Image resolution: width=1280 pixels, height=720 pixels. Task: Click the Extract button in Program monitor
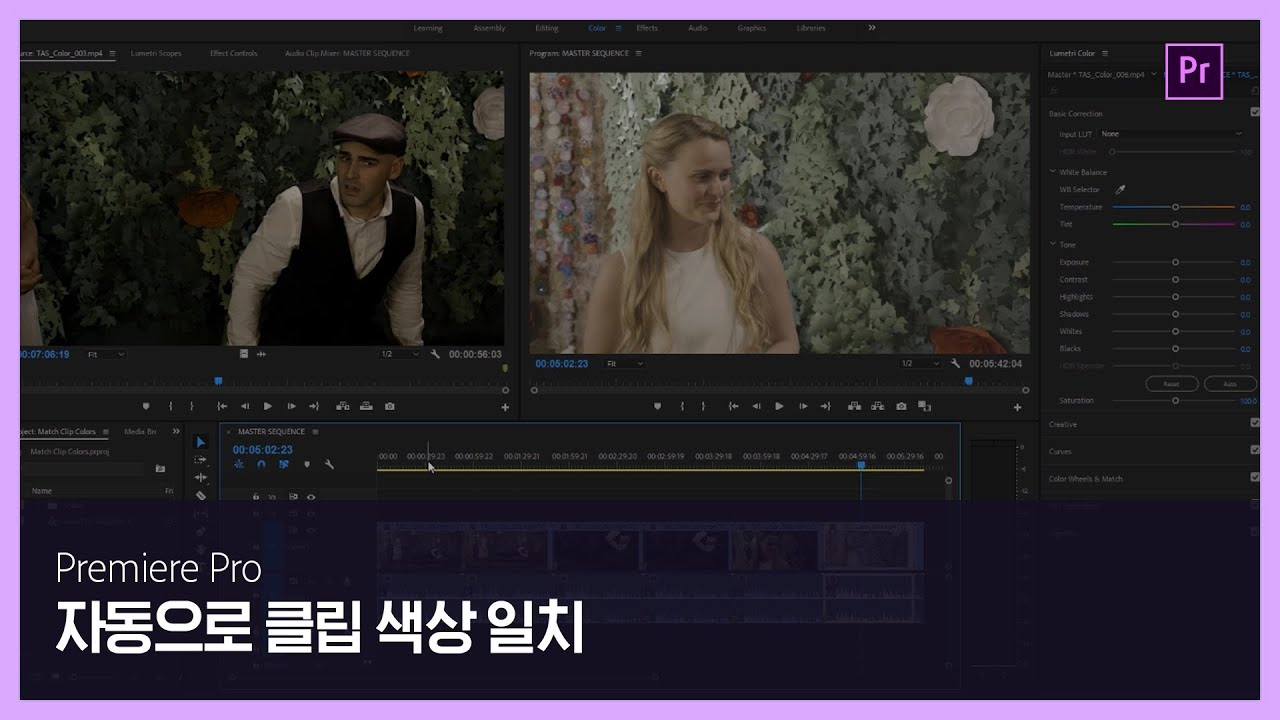878,406
